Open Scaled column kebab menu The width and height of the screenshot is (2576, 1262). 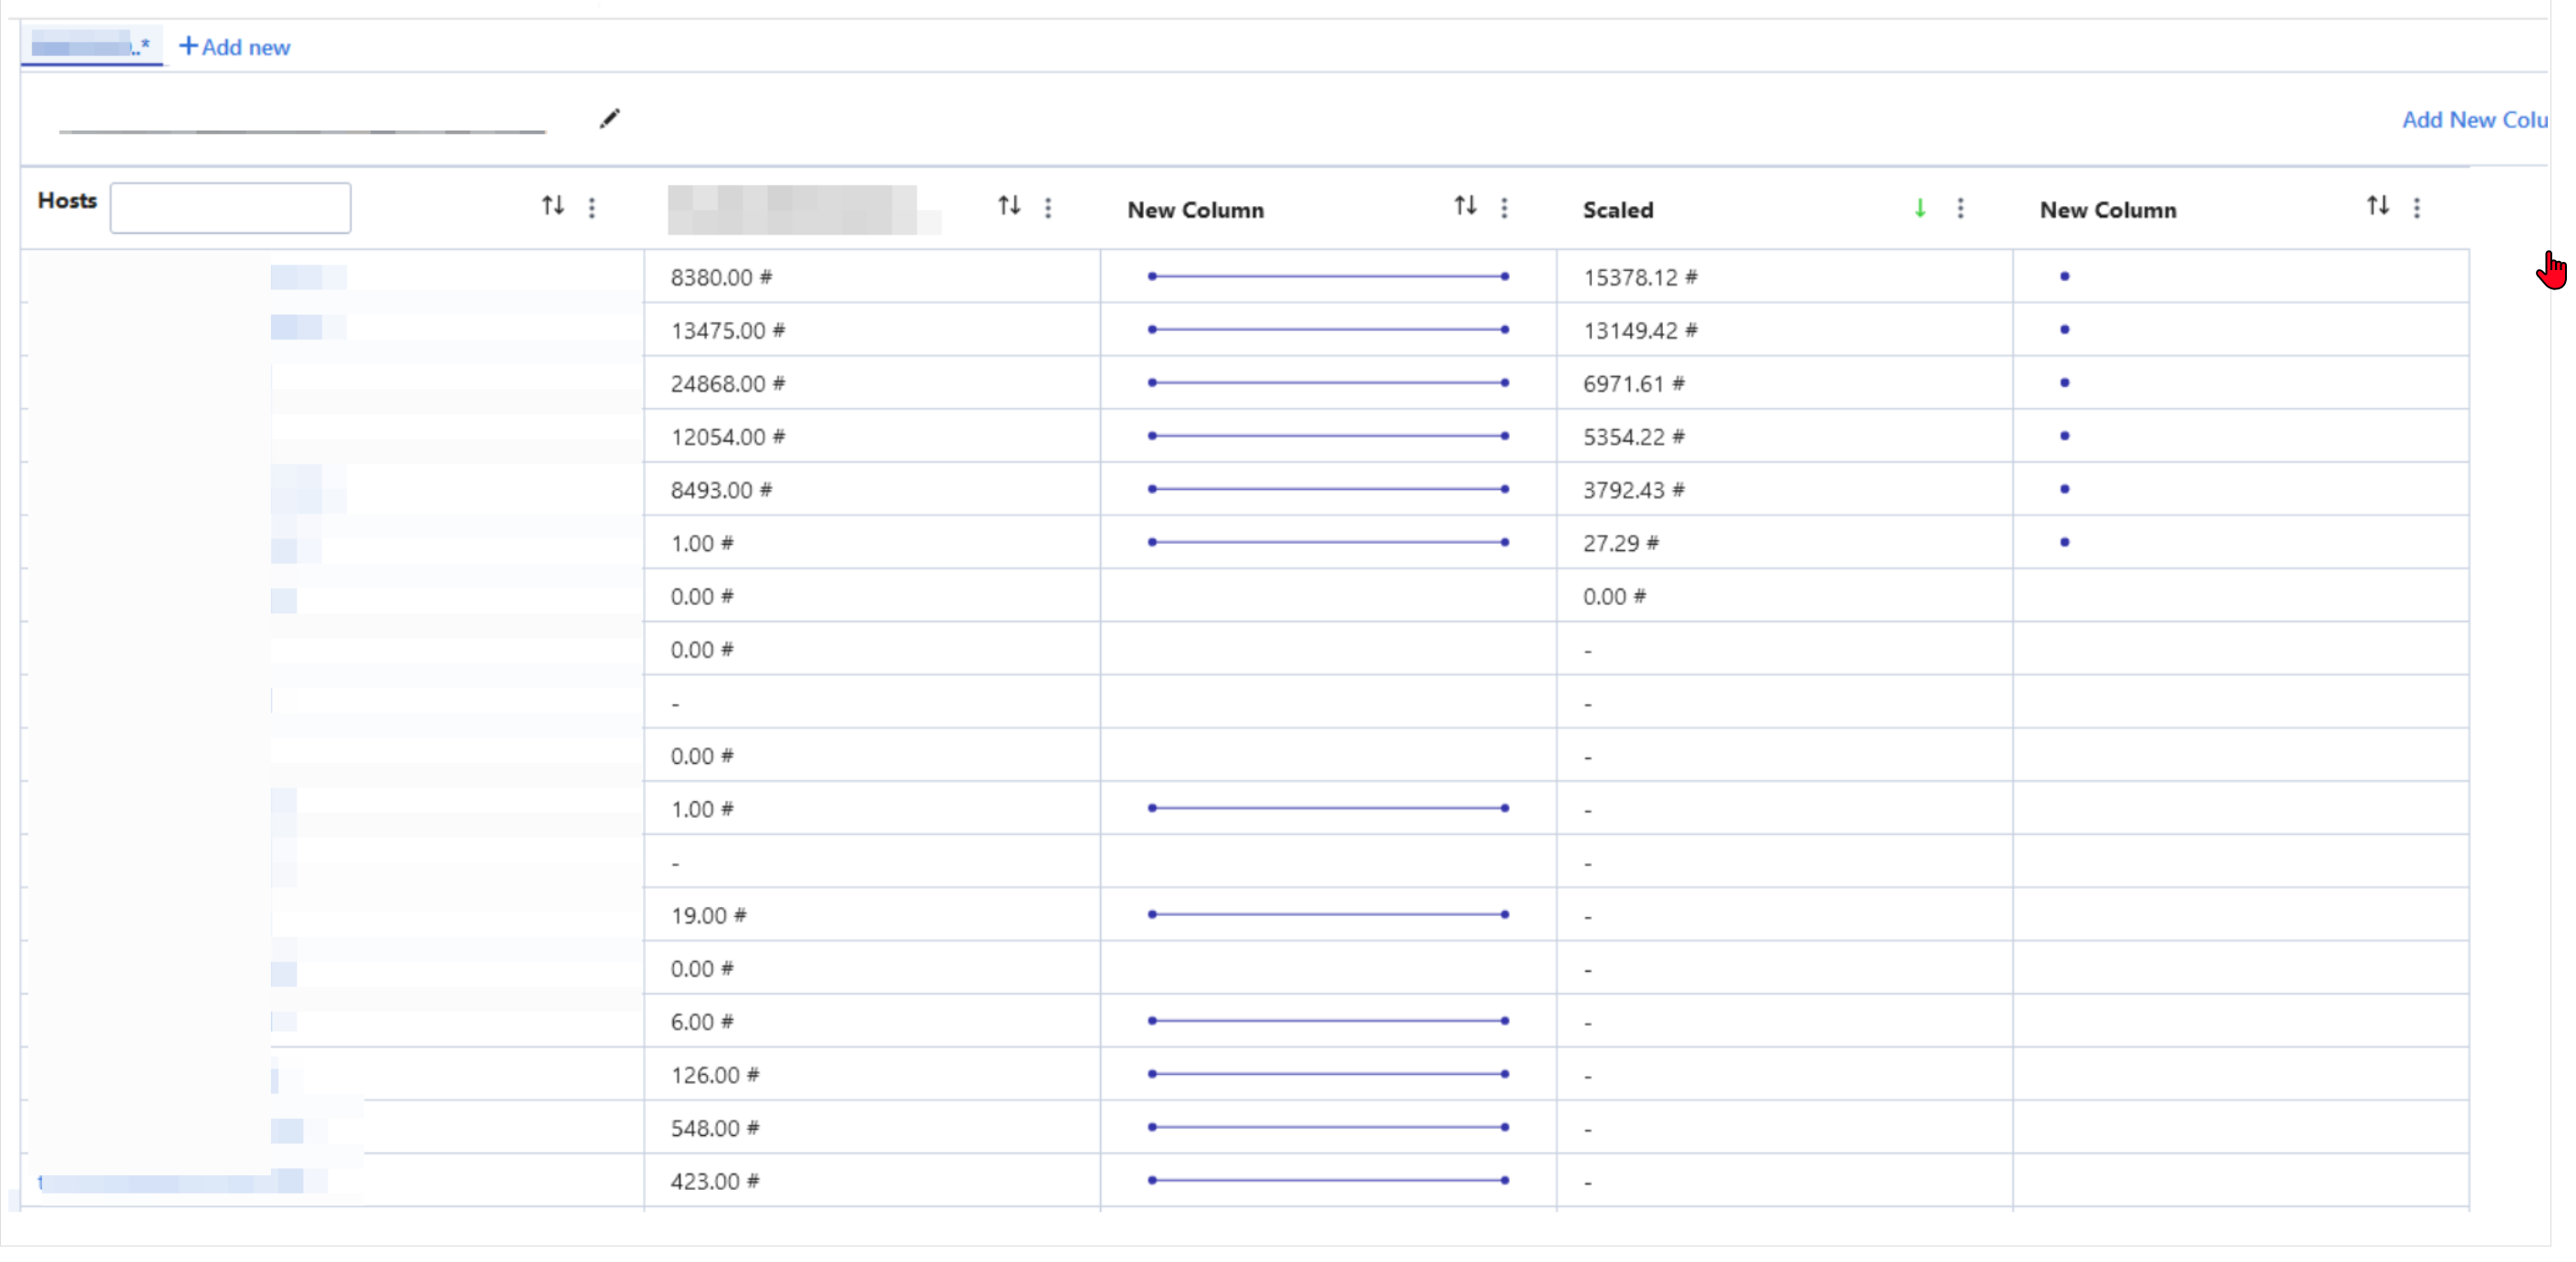click(x=1960, y=207)
